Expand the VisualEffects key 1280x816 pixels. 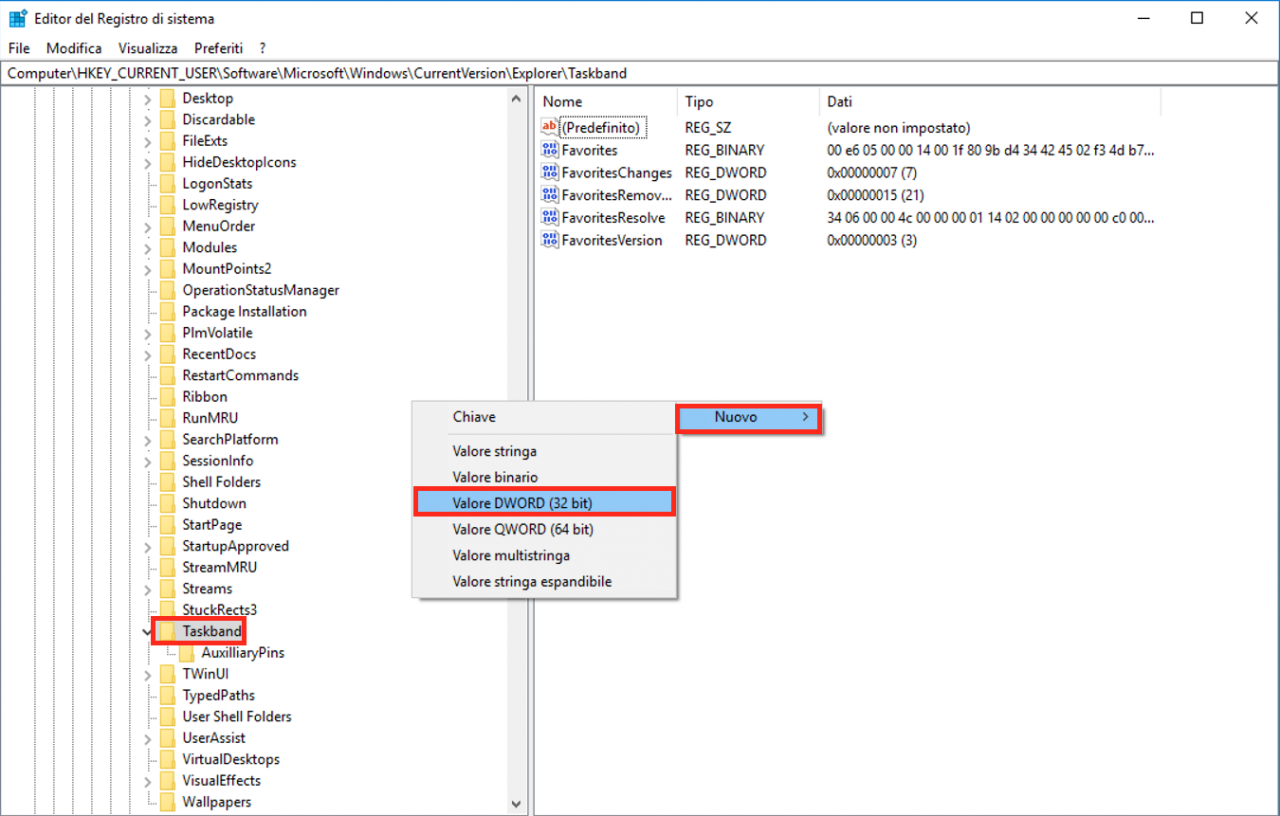point(148,781)
